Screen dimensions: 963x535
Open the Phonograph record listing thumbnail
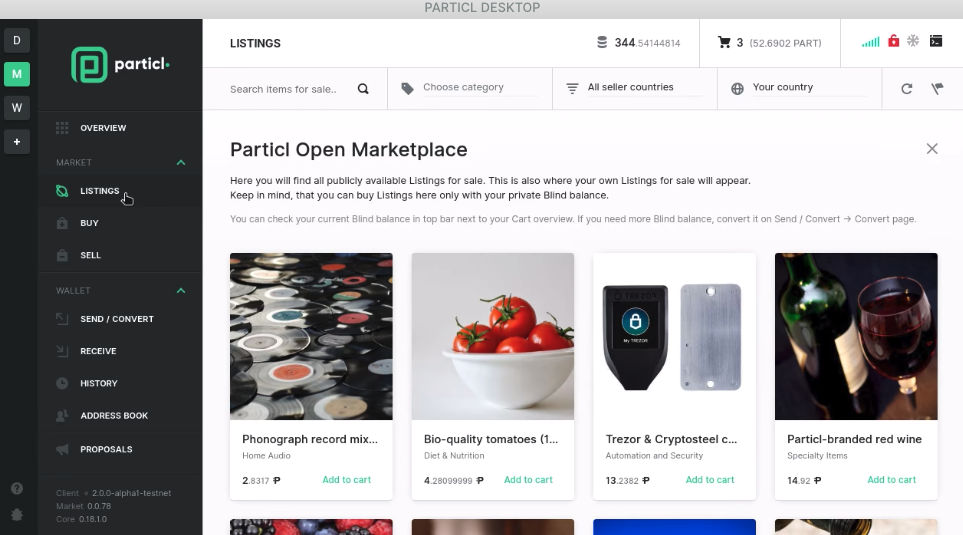pos(311,337)
